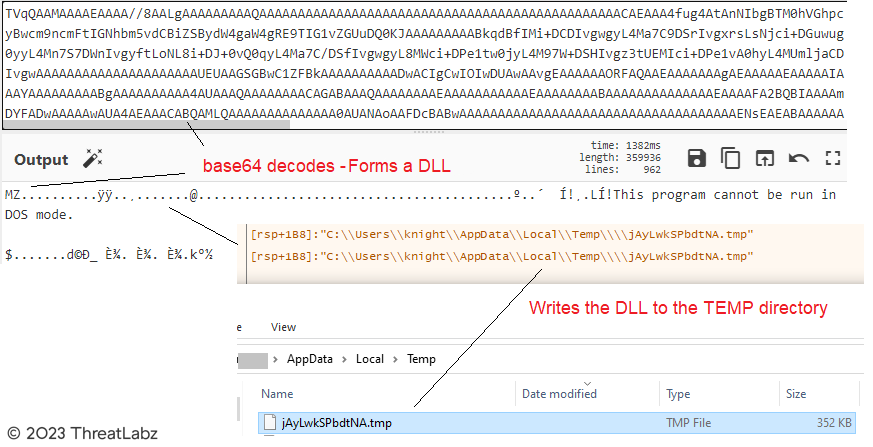Sort files by Type column
873x447 pixels.
tap(678, 394)
